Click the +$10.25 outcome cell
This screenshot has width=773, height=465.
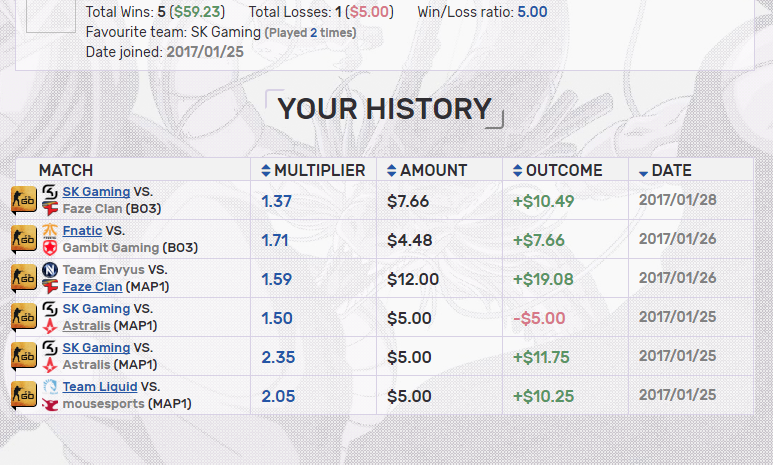[543, 396]
